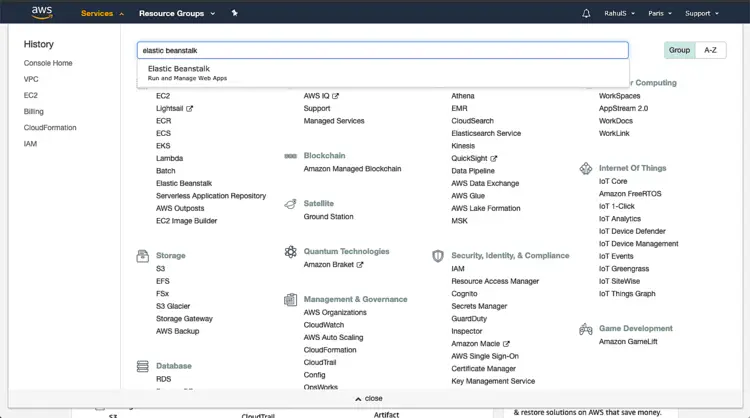Viewport: 750px width, 418px height.
Task: Open the notifications bell icon
Action: pyautogui.click(x=586, y=13)
